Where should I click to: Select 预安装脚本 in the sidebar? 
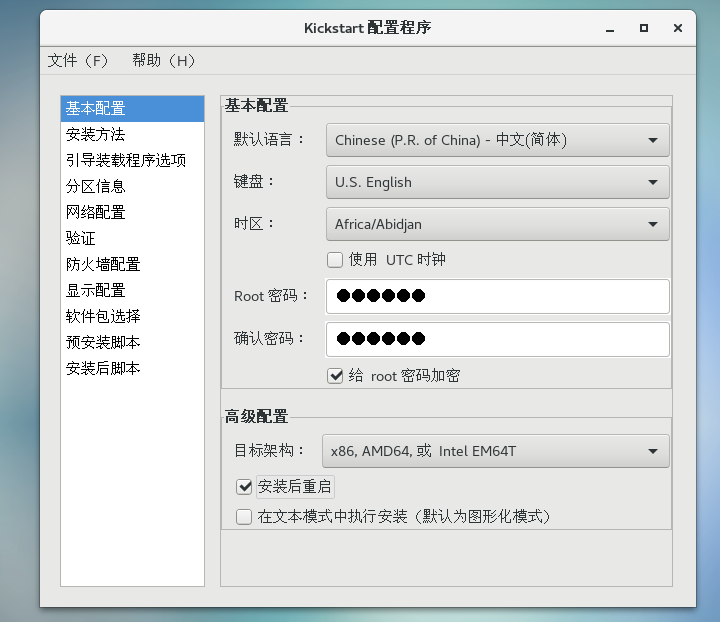pos(132,342)
